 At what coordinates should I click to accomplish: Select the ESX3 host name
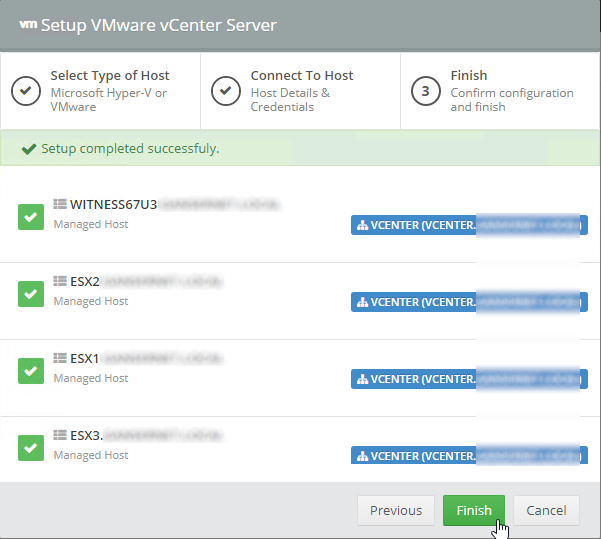pos(86,435)
